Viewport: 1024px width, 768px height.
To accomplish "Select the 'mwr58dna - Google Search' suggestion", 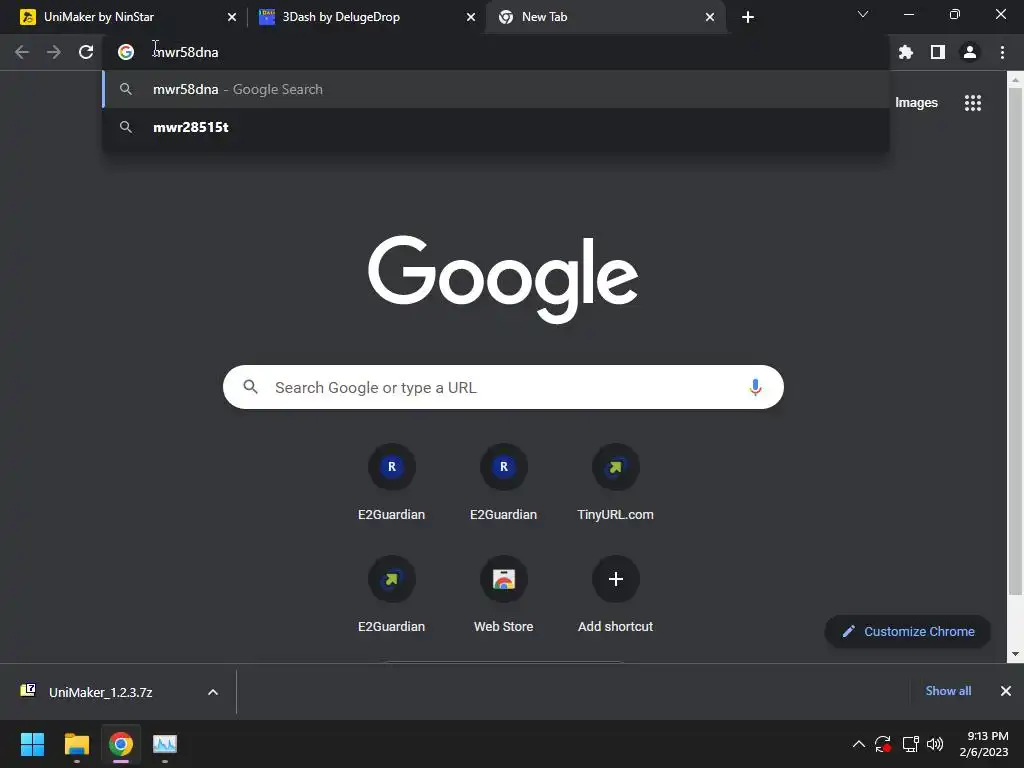I will click(x=496, y=89).
